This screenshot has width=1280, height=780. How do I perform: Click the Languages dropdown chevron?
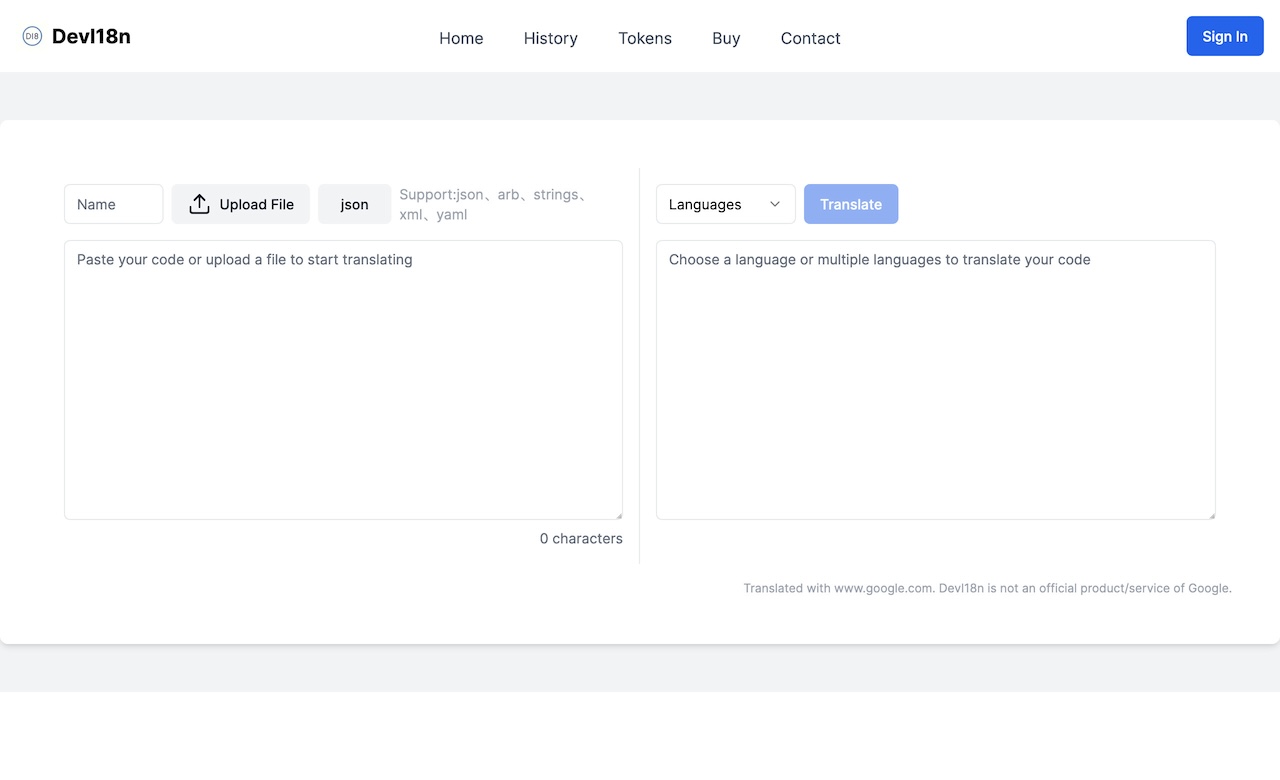coord(775,204)
